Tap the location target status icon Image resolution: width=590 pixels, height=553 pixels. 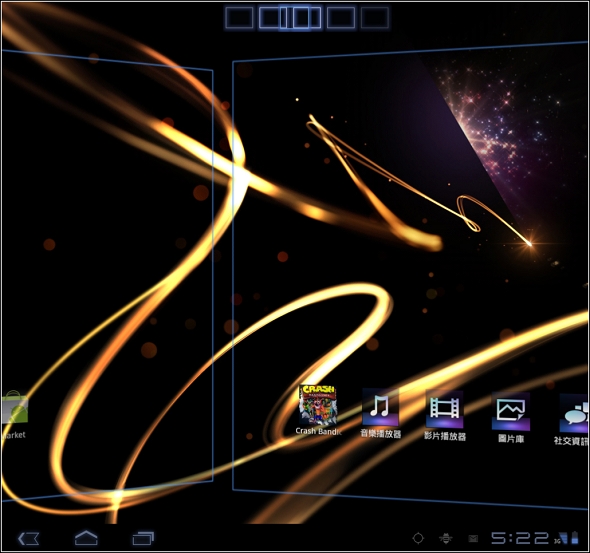418,538
